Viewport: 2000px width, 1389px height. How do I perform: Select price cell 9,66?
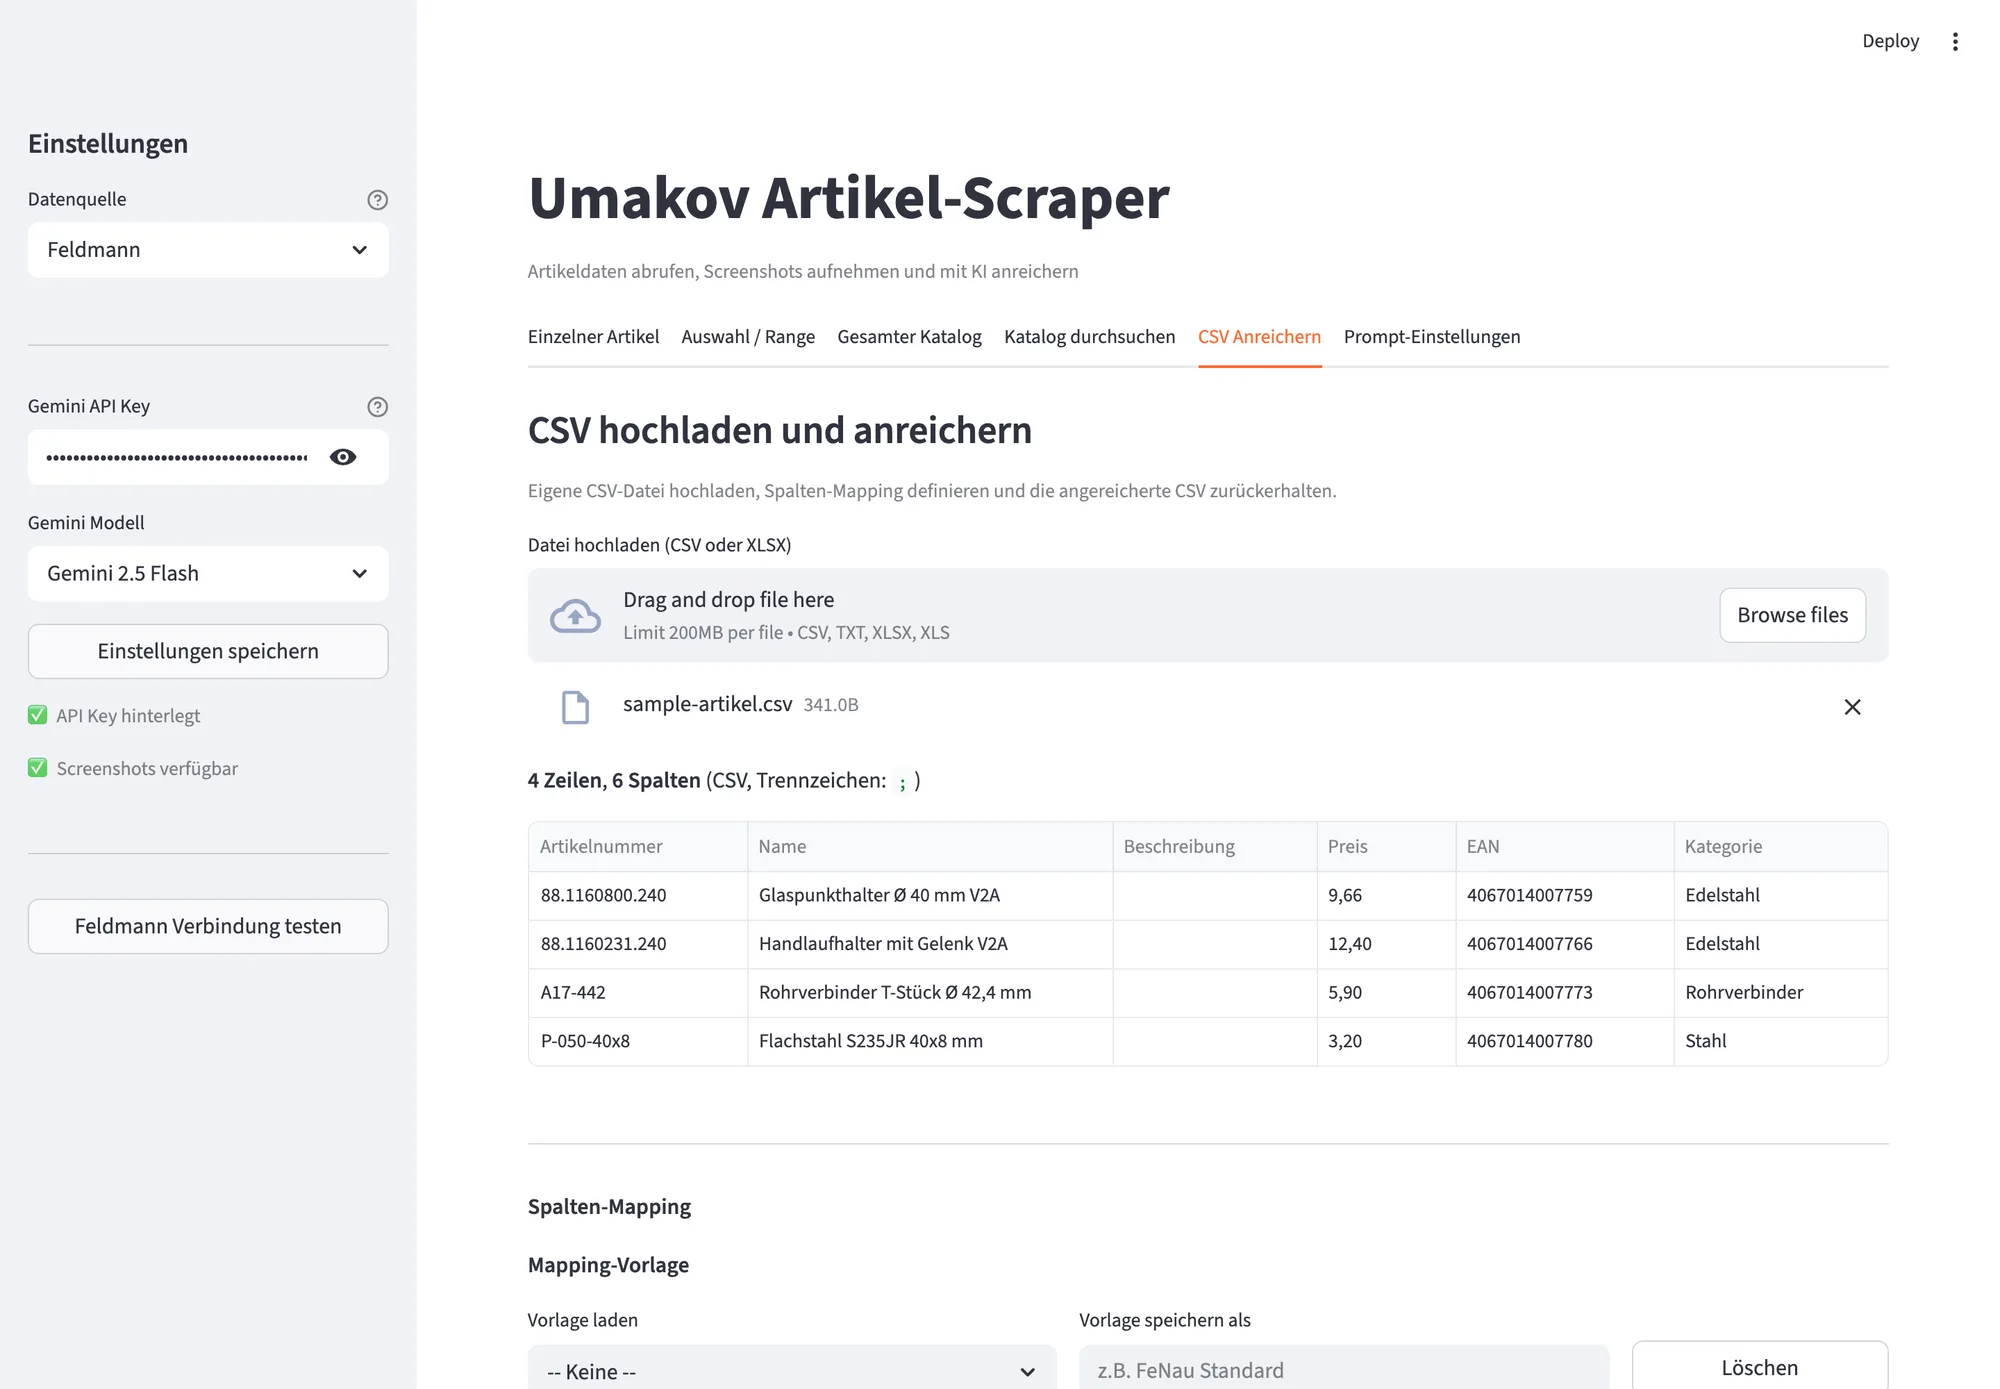click(x=1386, y=895)
